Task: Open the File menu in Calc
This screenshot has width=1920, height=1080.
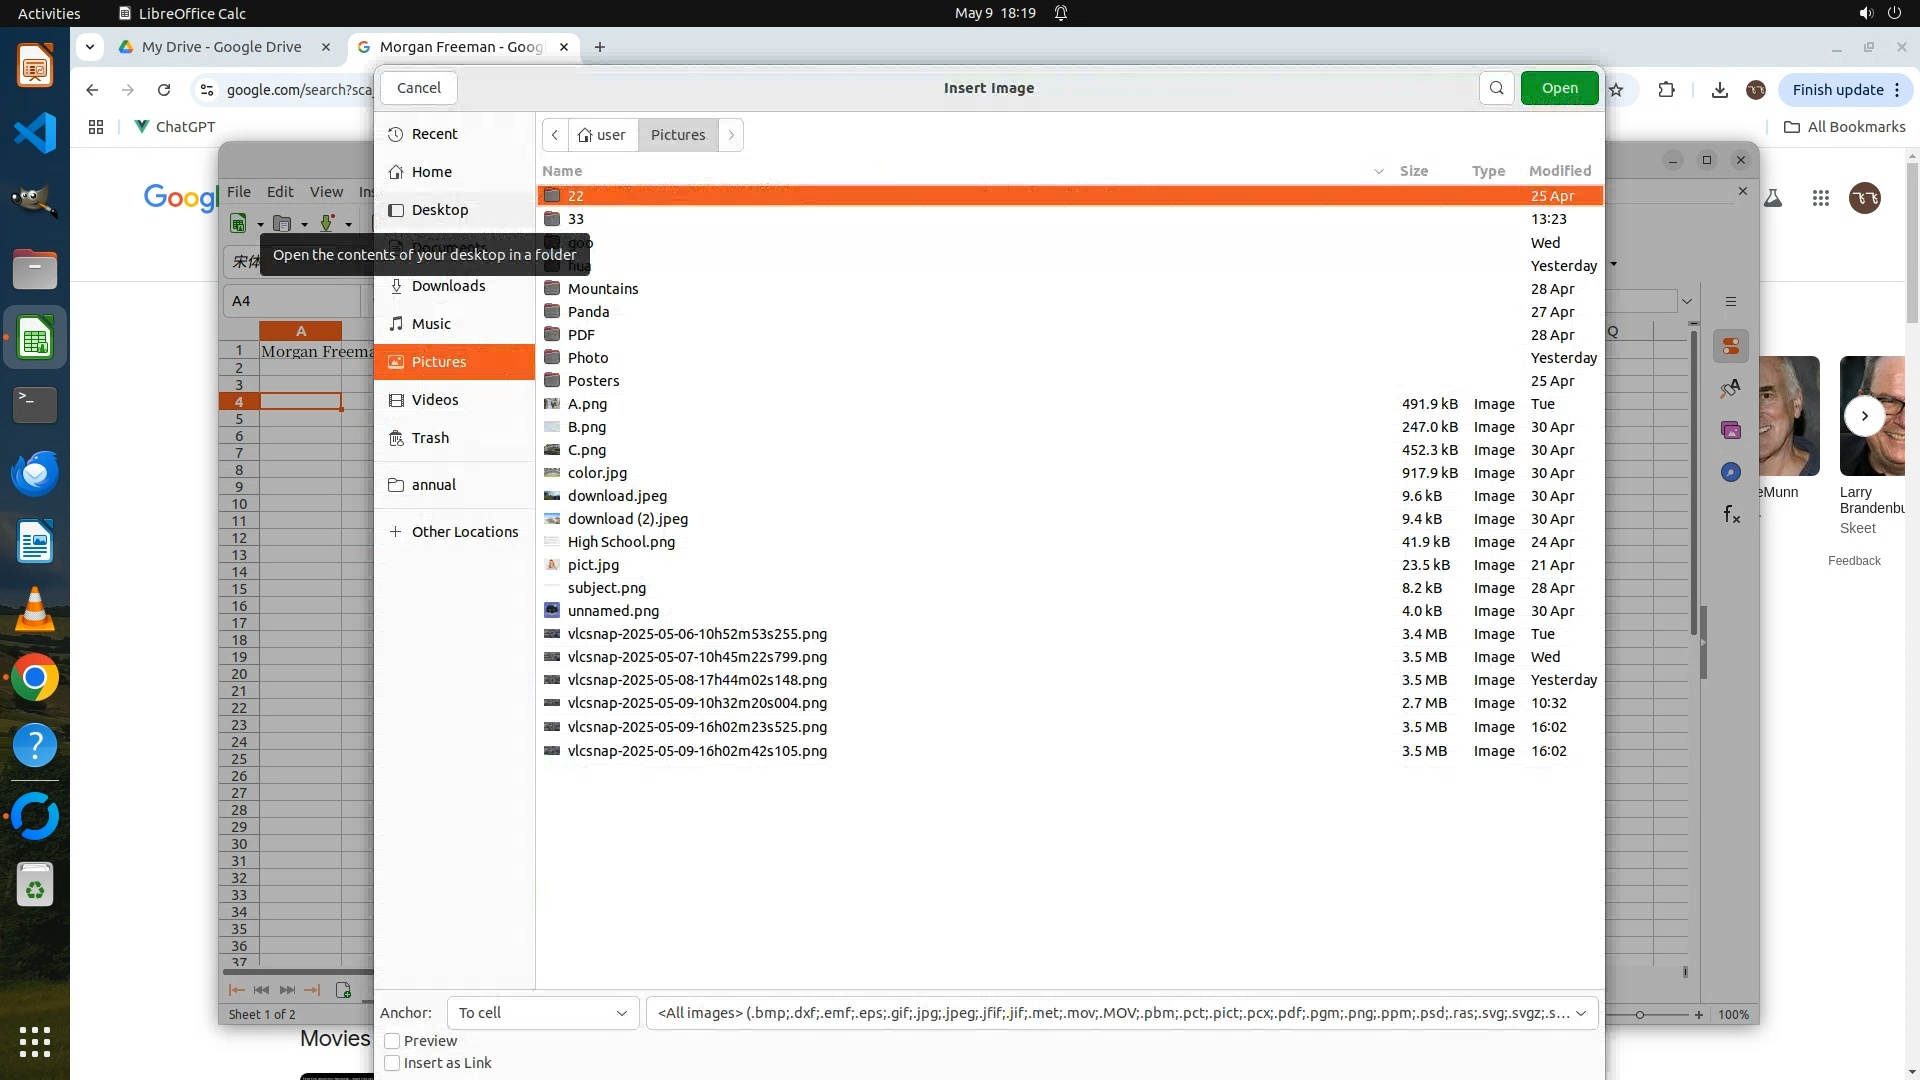Action: pos(239,192)
